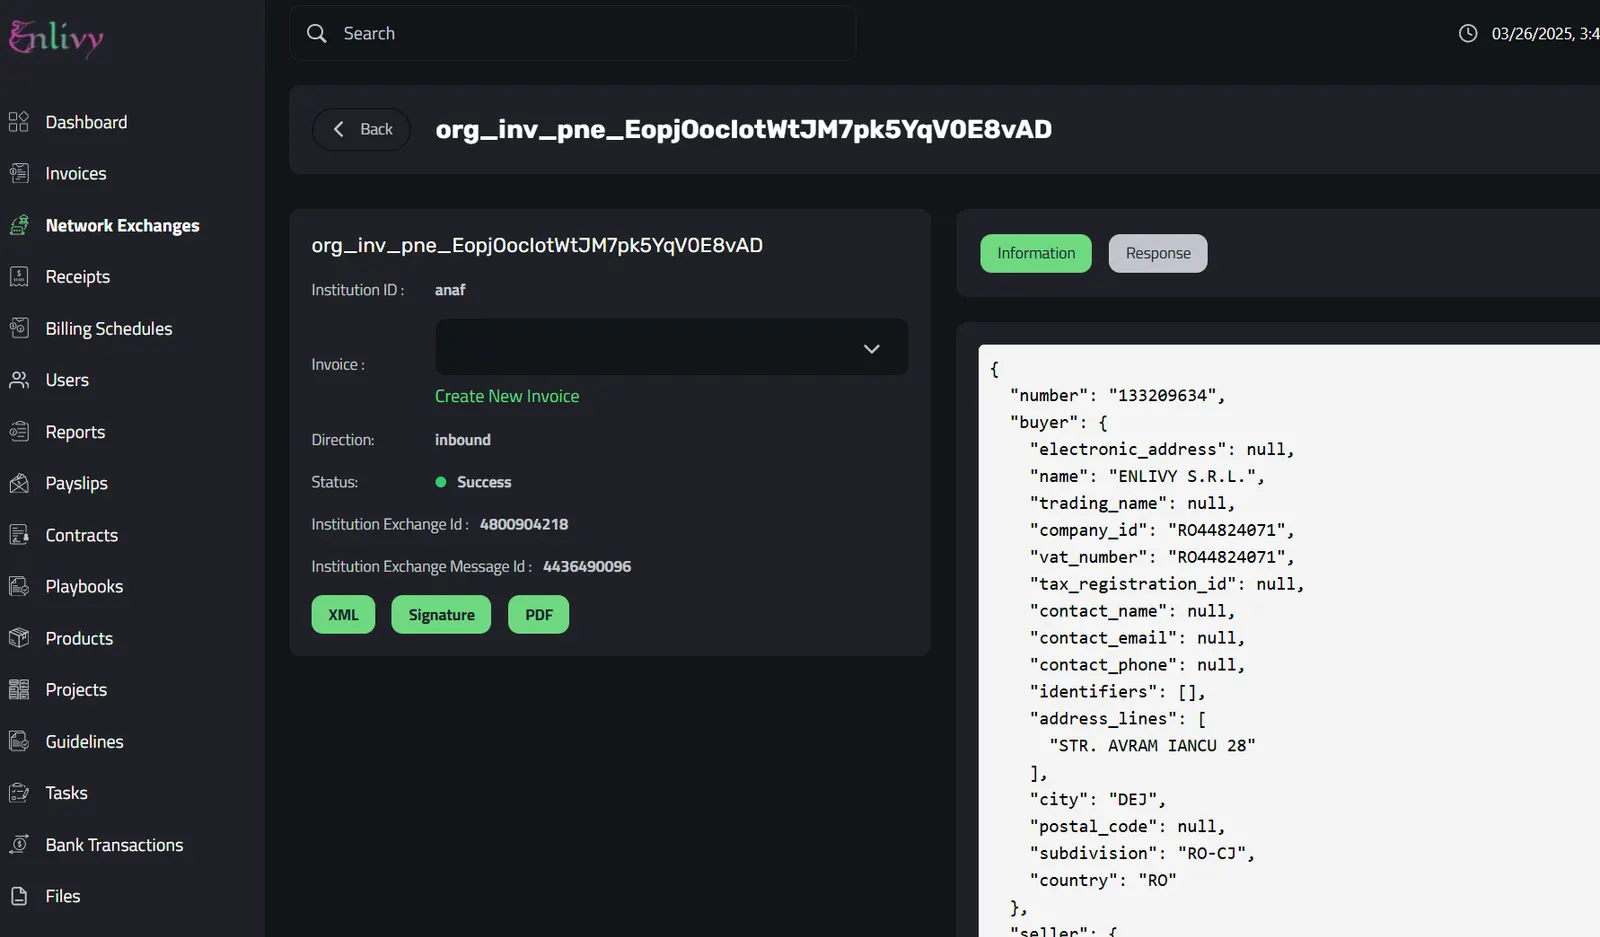Open the Projects sidebar icon
The width and height of the screenshot is (1600, 937).
(x=19, y=689)
